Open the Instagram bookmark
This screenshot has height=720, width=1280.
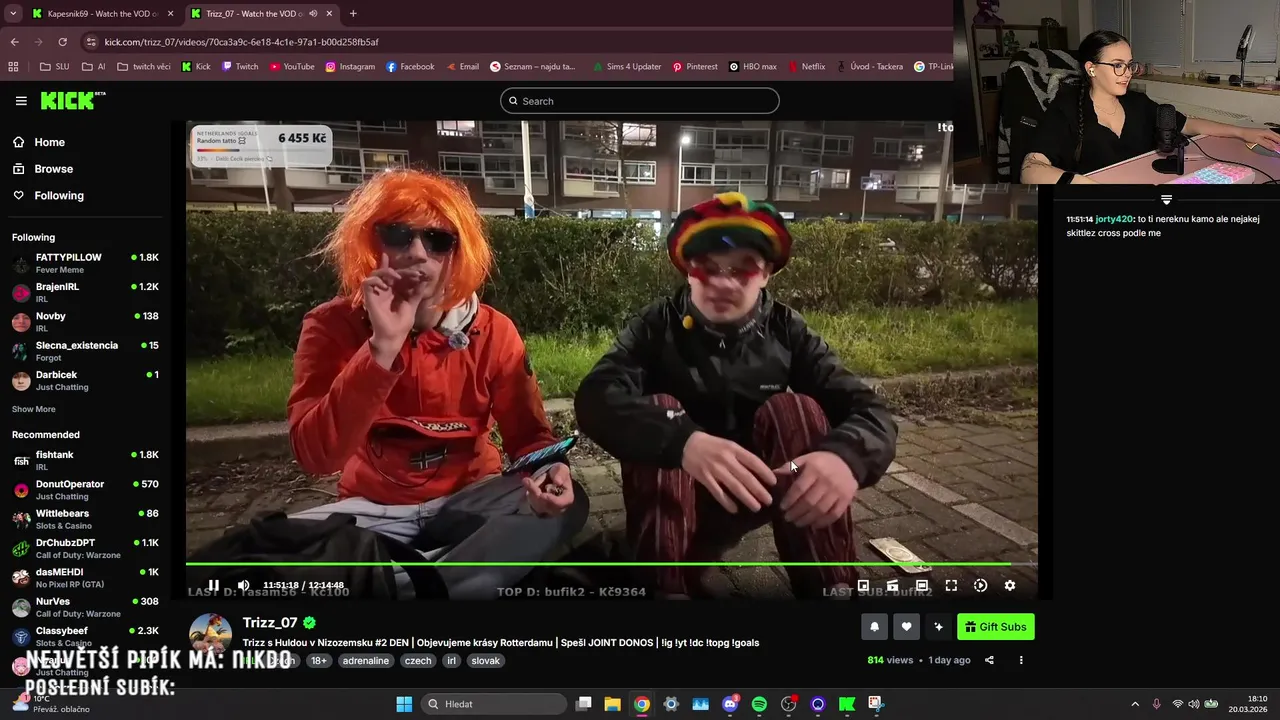(x=350, y=67)
